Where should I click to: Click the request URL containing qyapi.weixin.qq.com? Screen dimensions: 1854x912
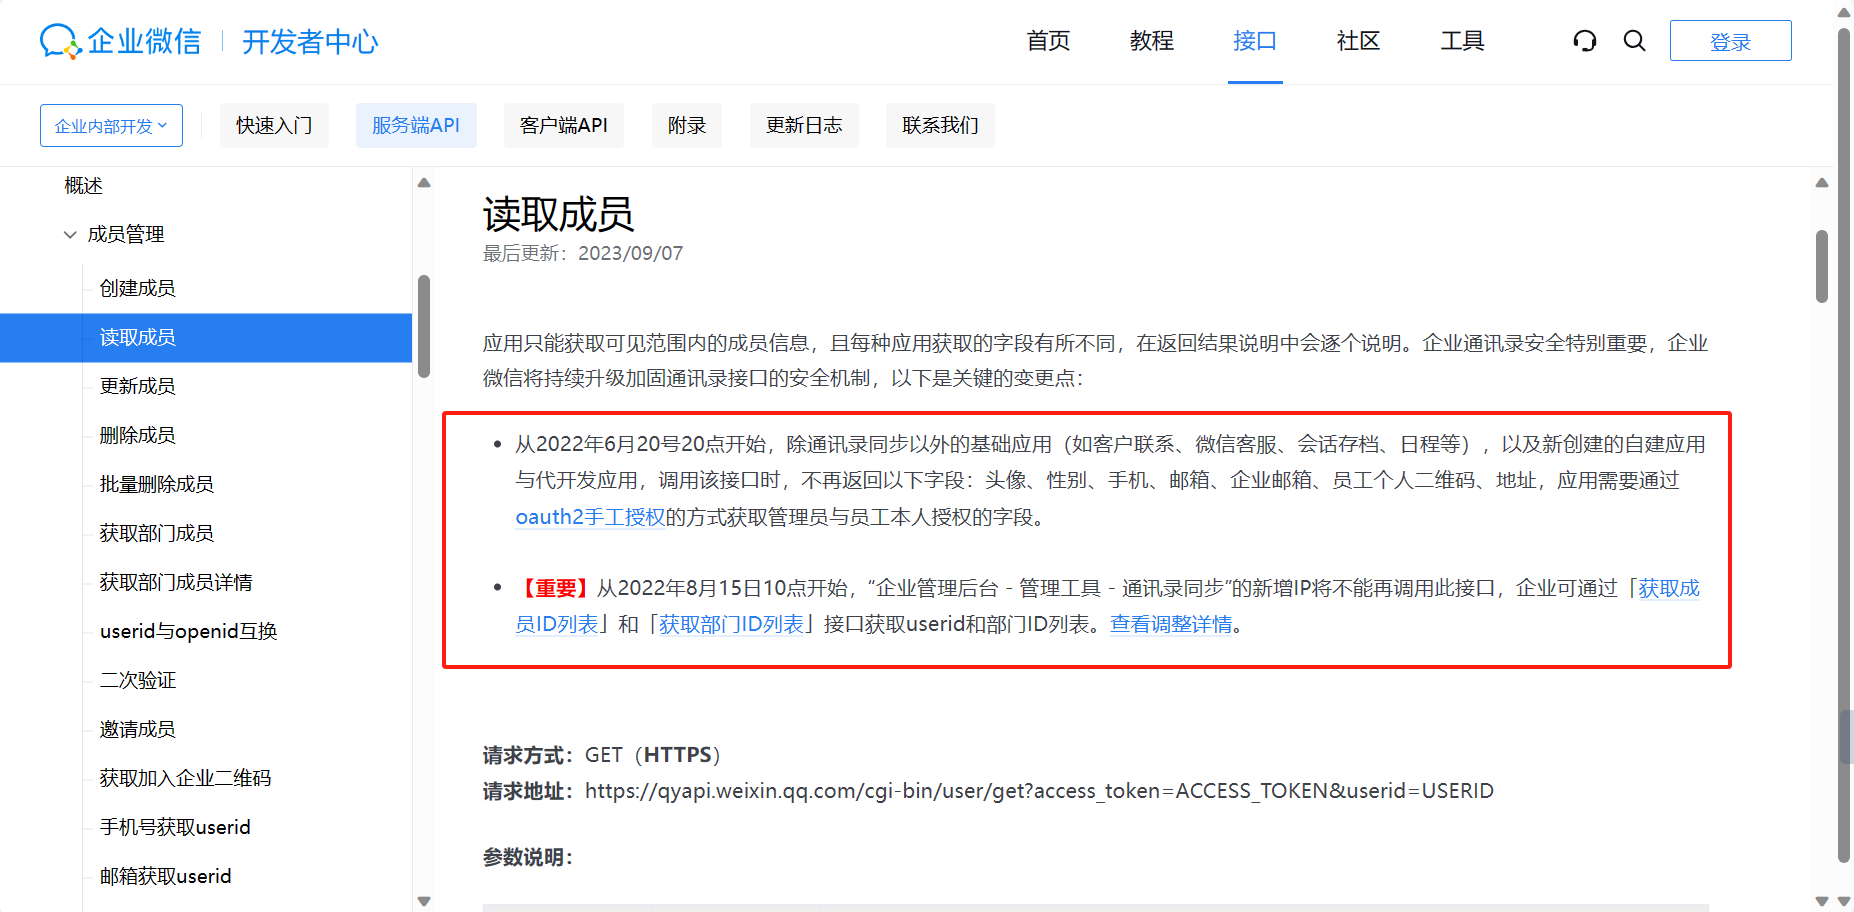click(1039, 792)
